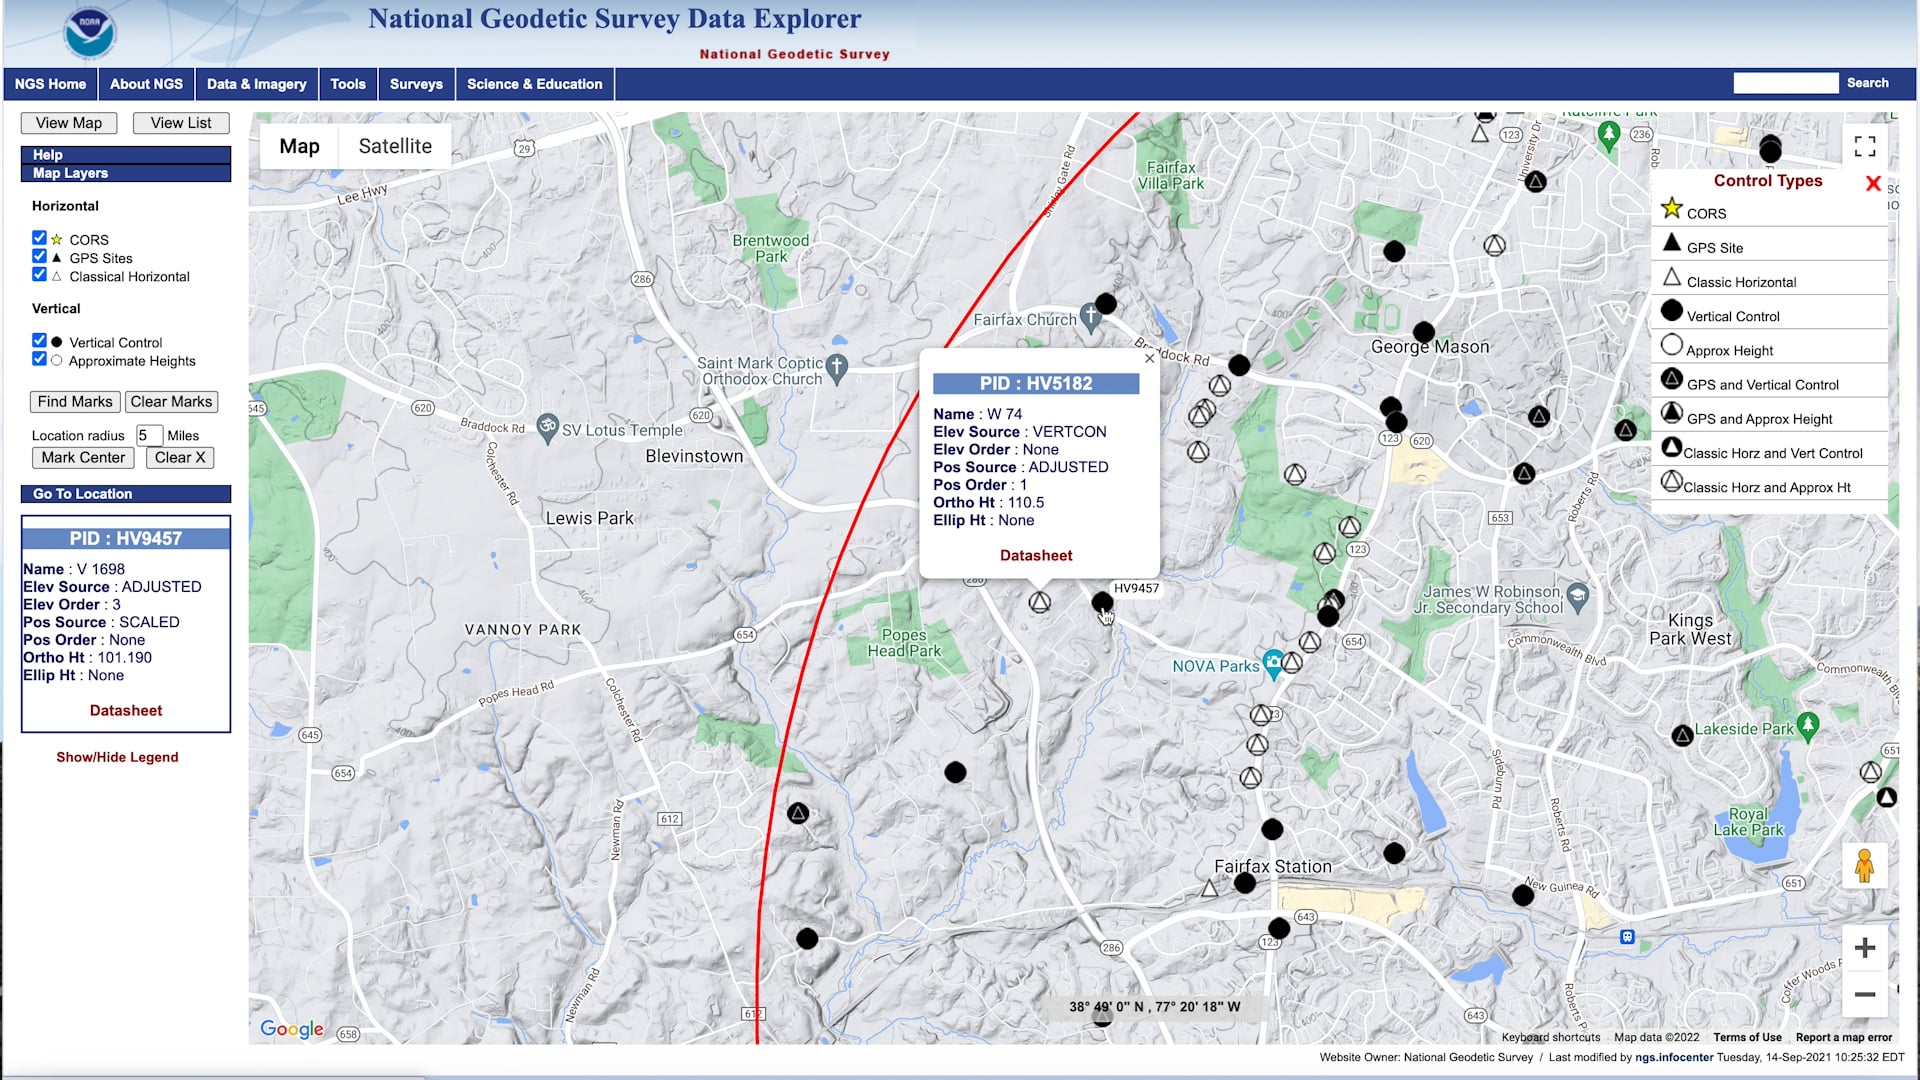Close the Control Types legend panel
Screen dimensions: 1920x1080
pyautogui.click(x=1873, y=183)
